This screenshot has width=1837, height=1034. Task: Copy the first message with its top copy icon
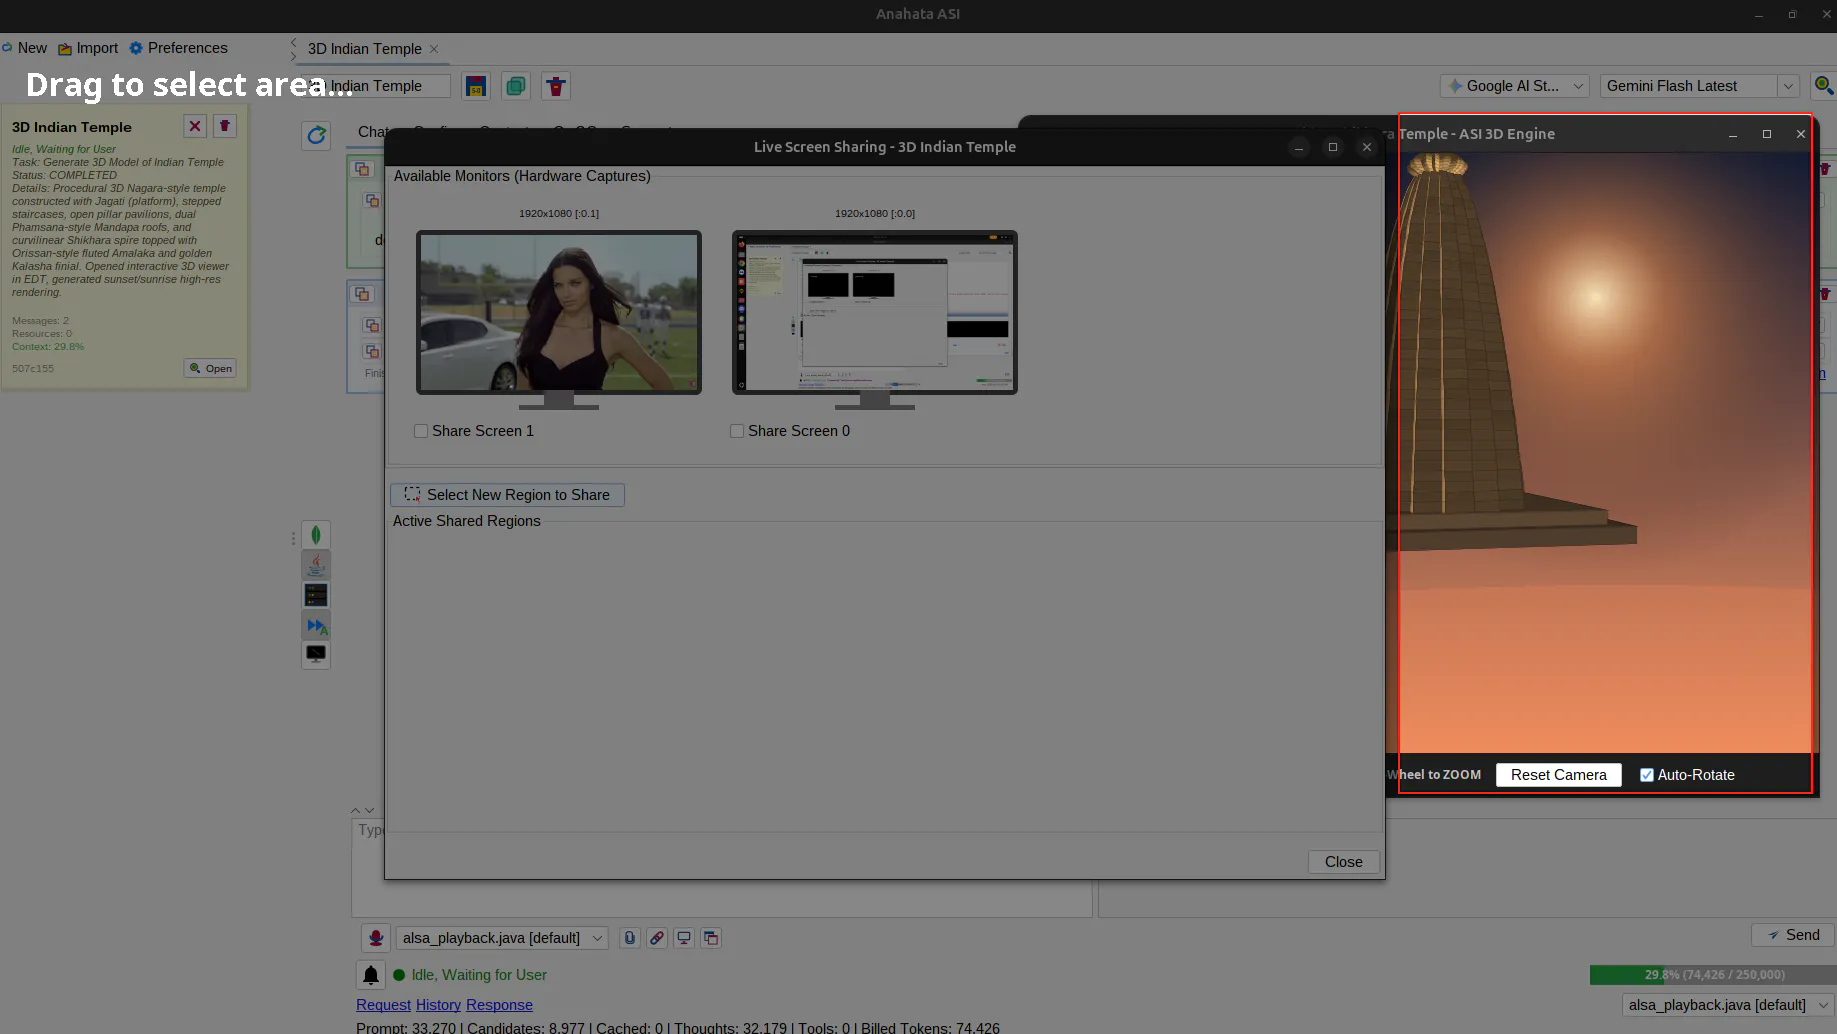[362, 169]
